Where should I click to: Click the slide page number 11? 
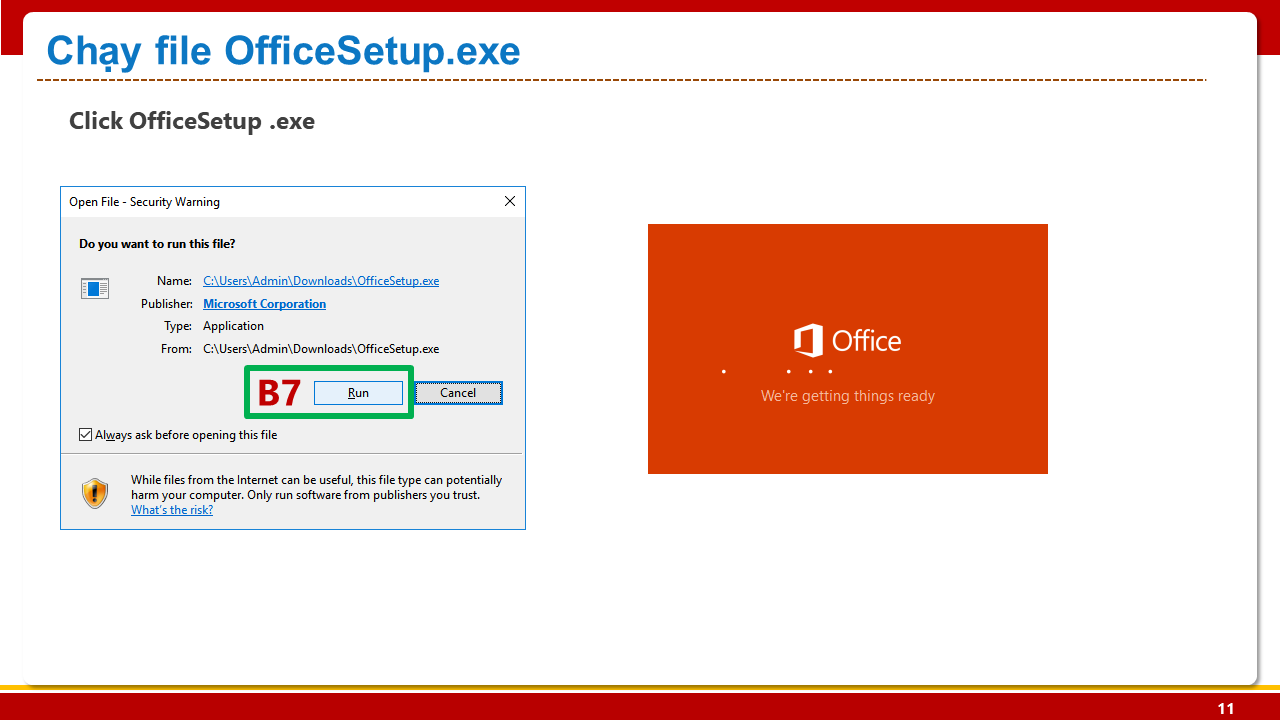[1225, 709]
